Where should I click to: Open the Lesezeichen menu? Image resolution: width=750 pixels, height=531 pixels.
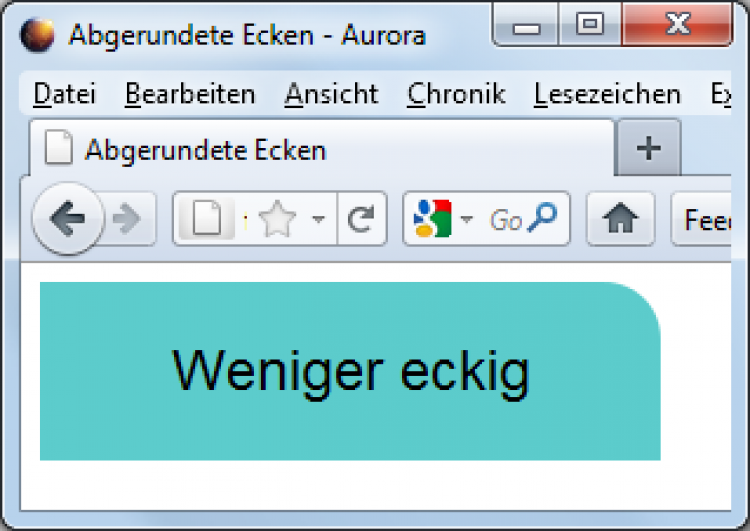click(607, 95)
